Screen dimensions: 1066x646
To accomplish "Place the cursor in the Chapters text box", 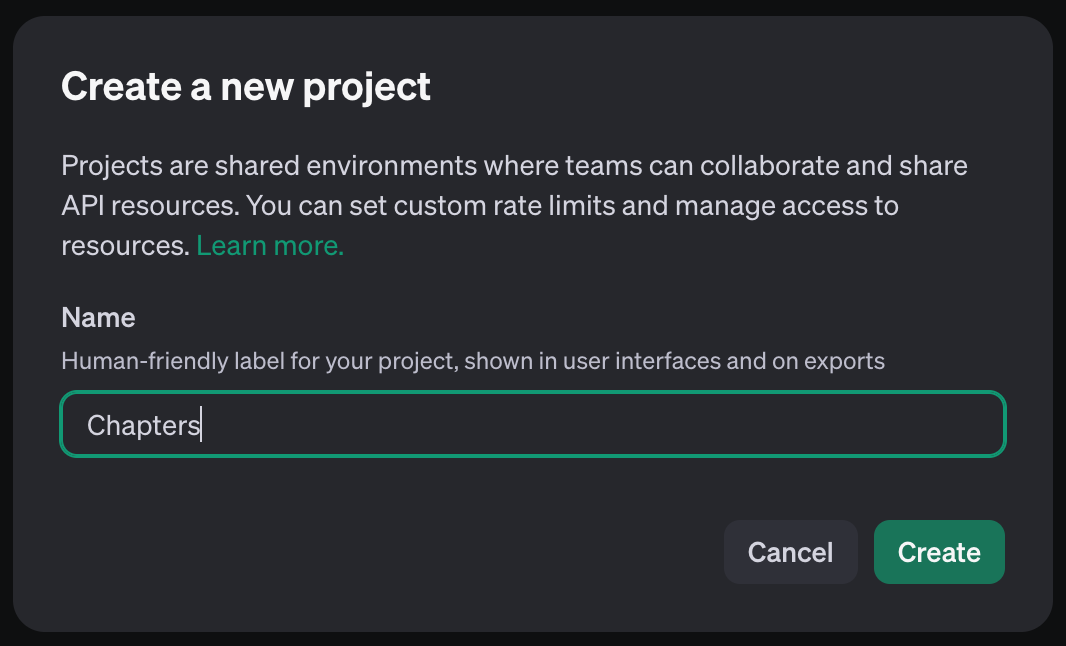I will point(533,425).
